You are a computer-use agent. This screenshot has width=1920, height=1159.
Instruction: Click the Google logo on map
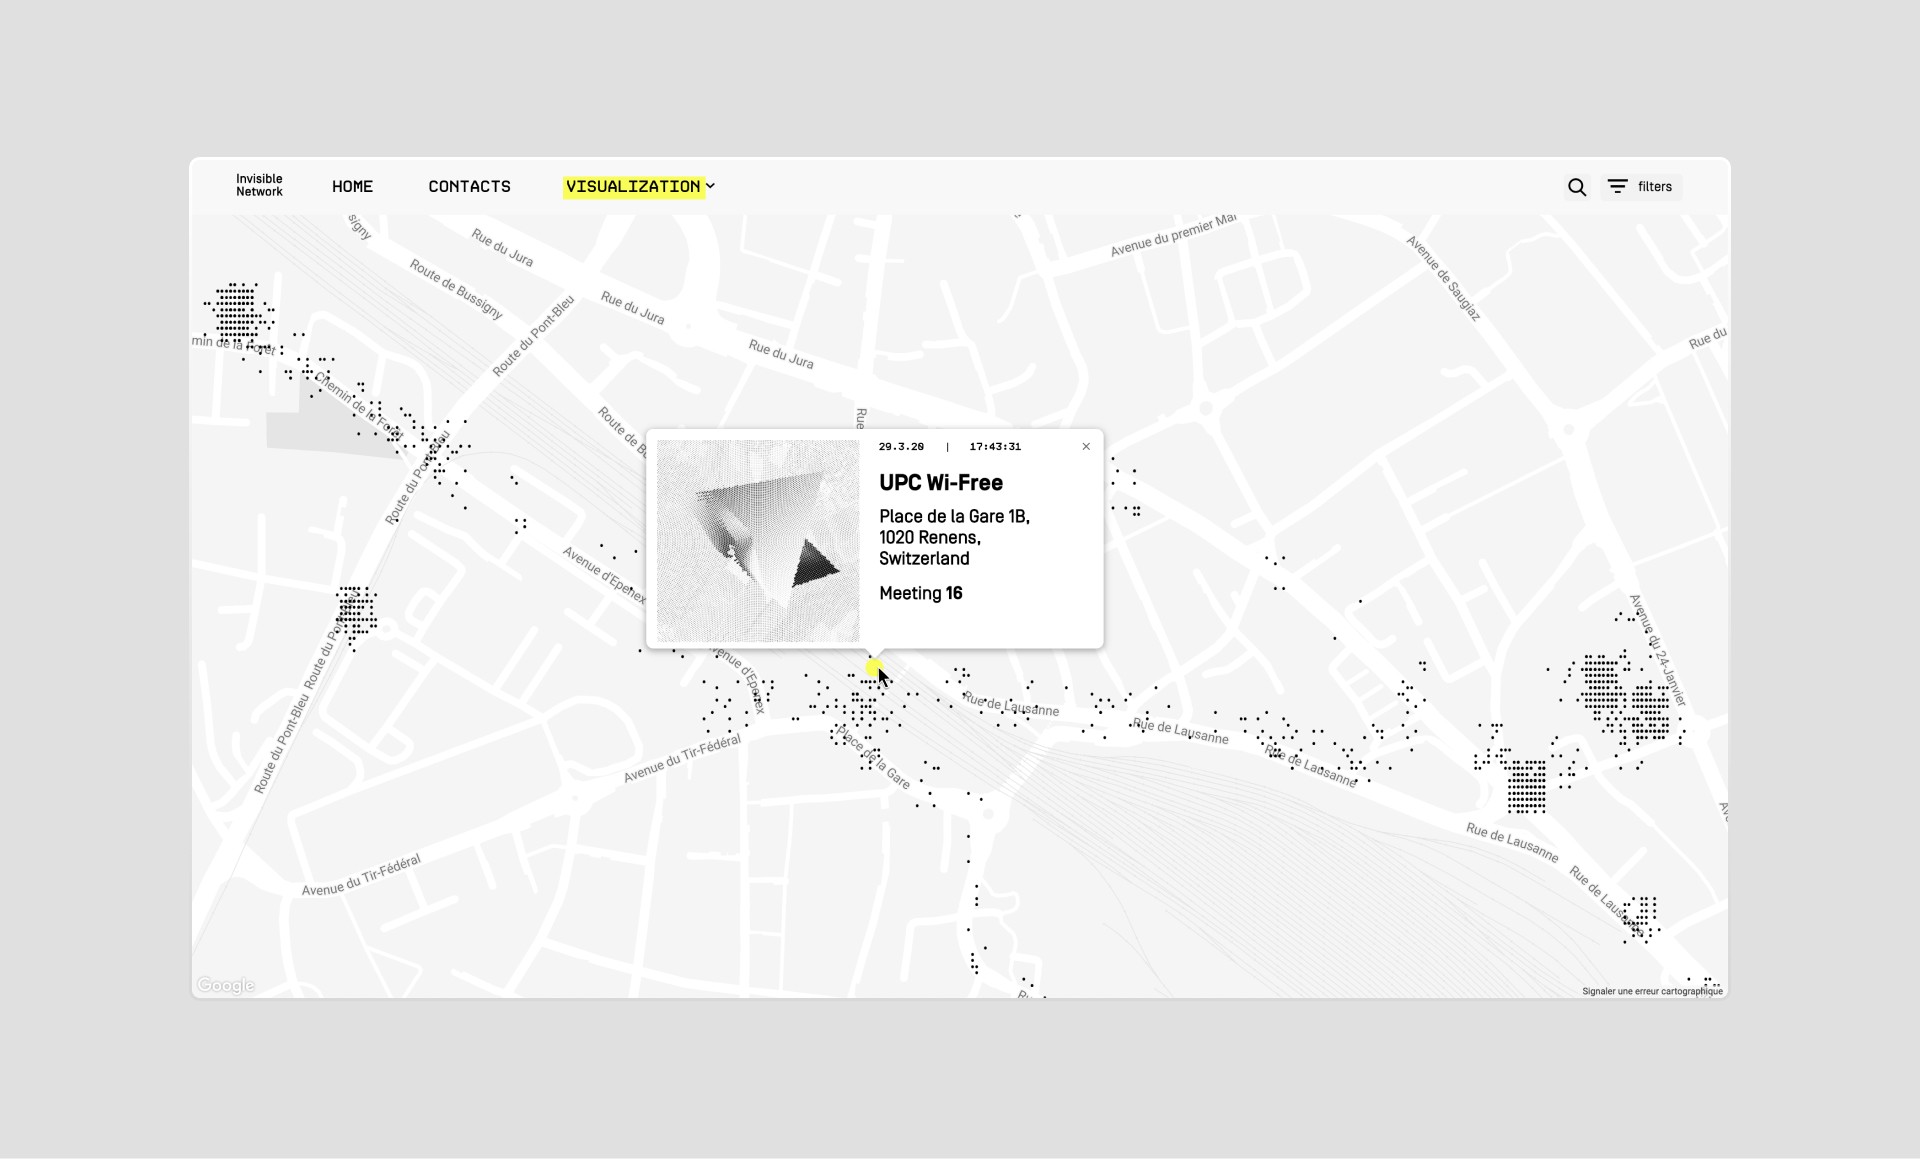(x=226, y=985)
